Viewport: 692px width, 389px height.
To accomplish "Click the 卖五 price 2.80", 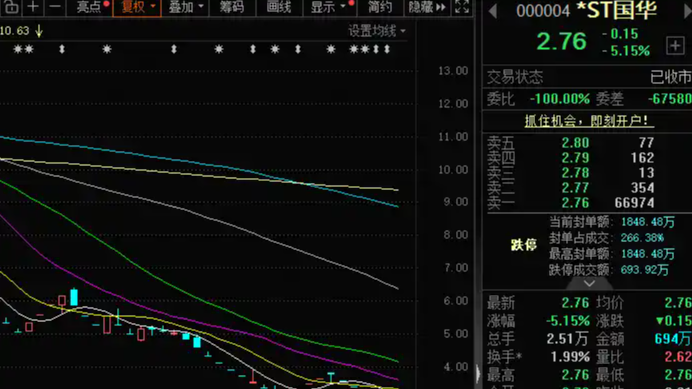I will [575, 143].
